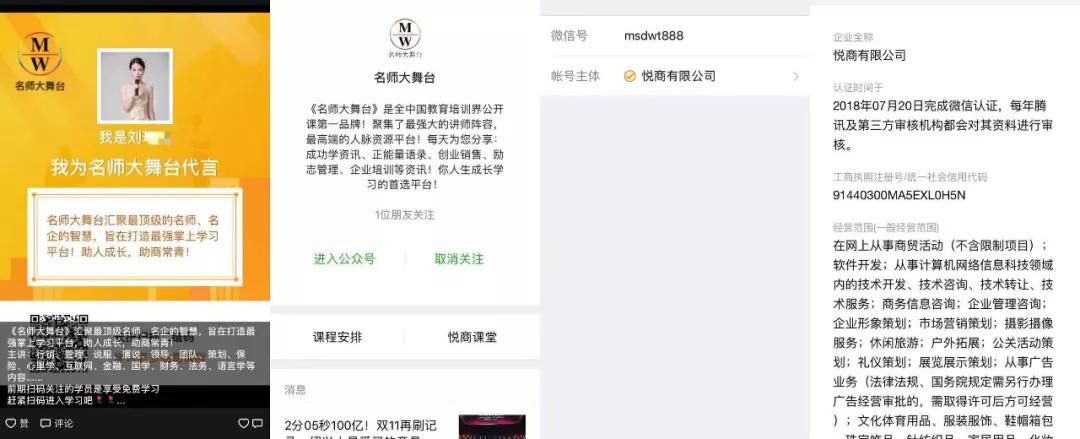Image resolution: width=1080 pixels, height=439 pixels.
Task: Select the 微信号 msdwt888 row
Action: 675,36
